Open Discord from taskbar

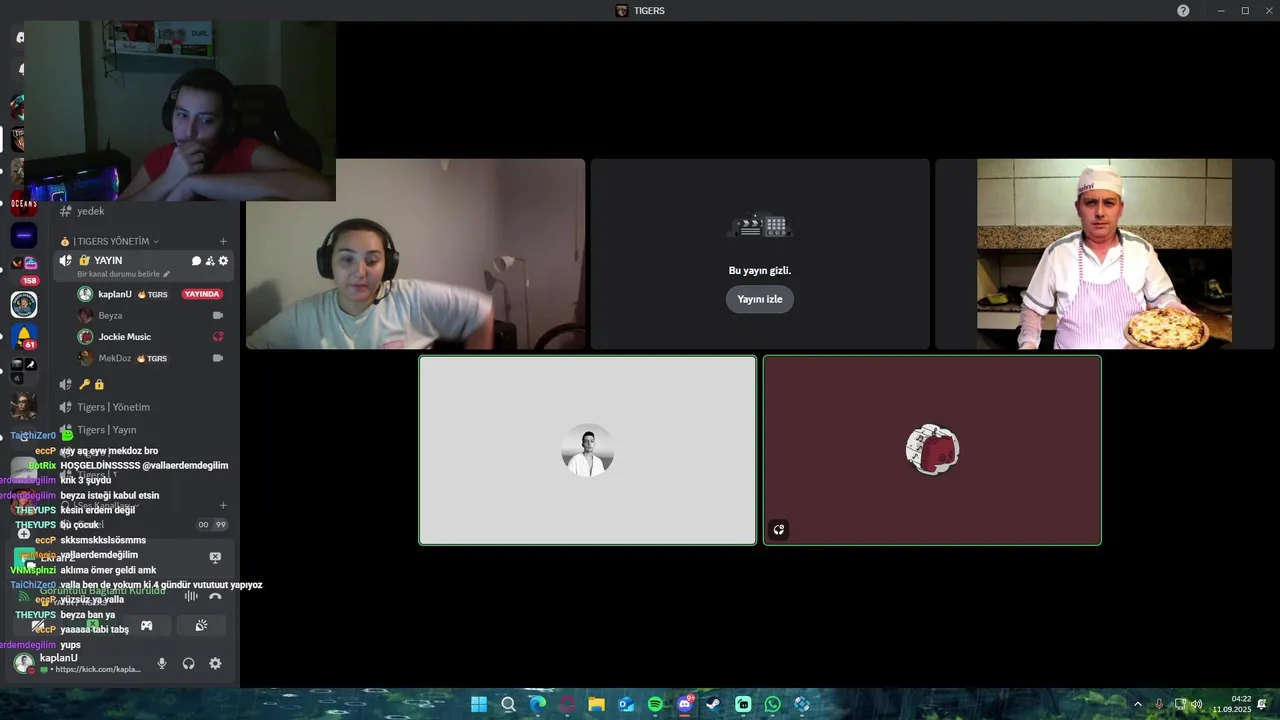(x=685, y=704)
